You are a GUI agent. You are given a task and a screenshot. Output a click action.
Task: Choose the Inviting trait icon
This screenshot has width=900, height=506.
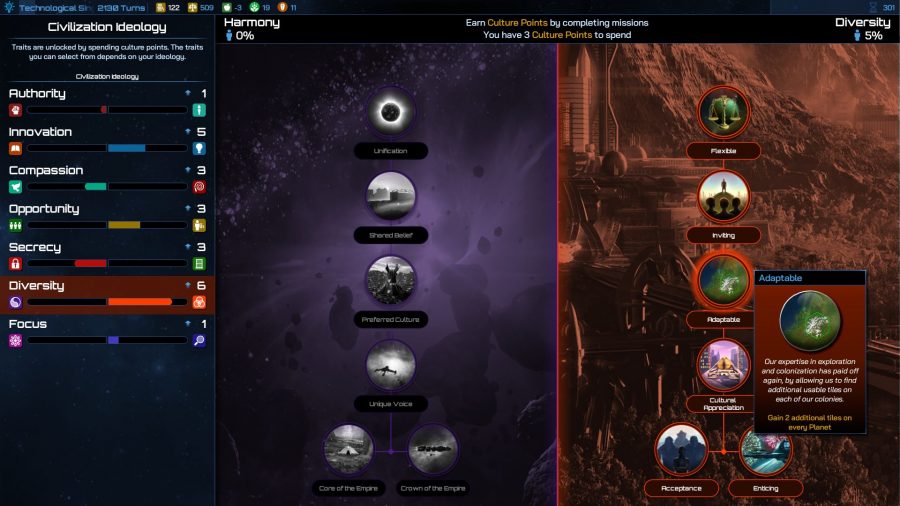point(723,196)
